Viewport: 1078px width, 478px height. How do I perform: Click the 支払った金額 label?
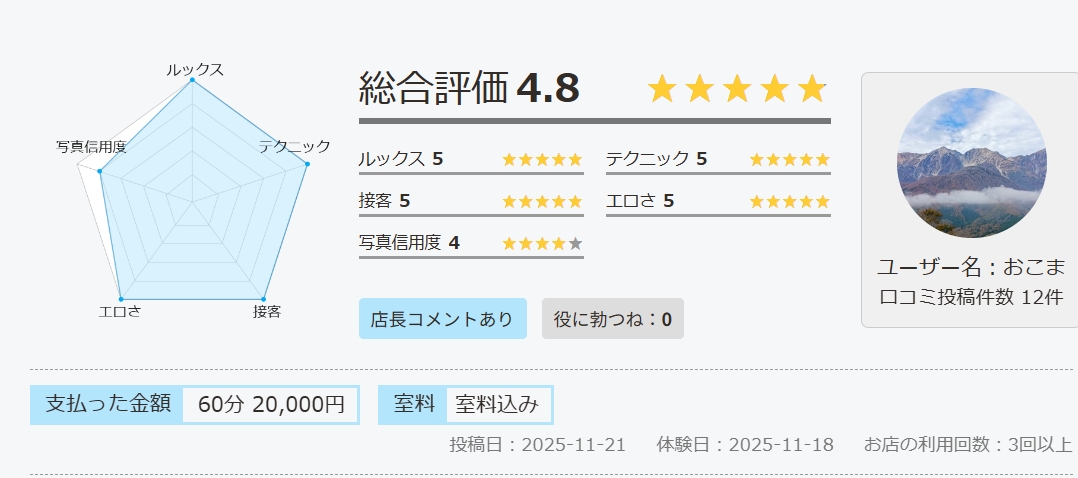108,404
